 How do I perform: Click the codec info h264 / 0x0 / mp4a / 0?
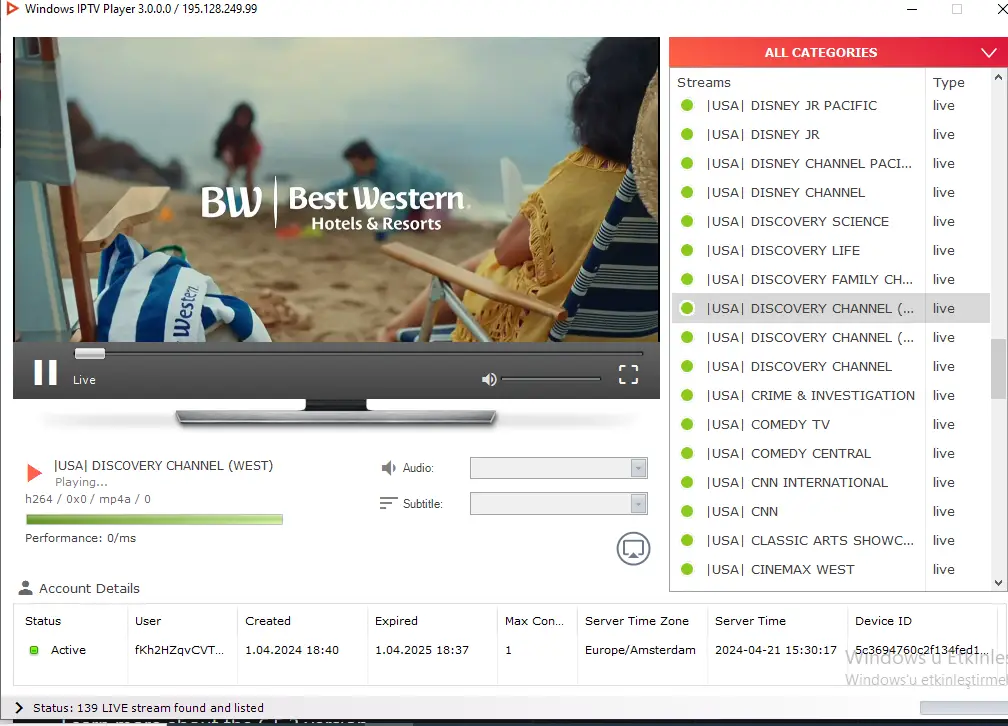point(88,499)
